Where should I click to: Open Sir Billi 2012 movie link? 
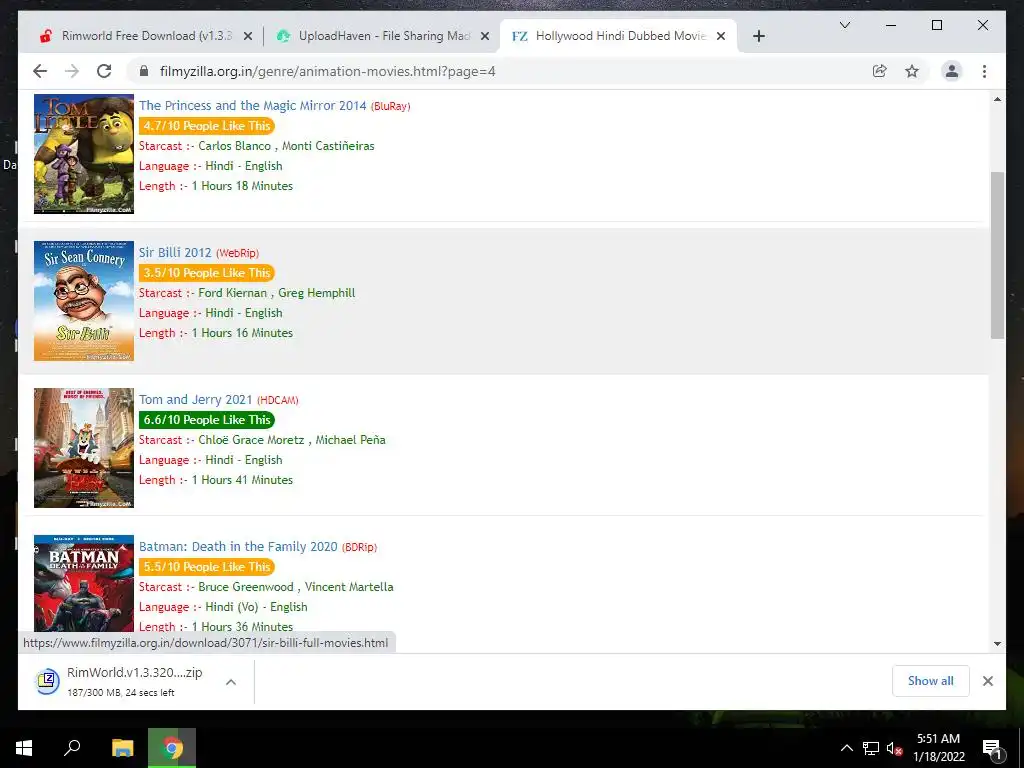pyautogui.click(x=175, y=252)
